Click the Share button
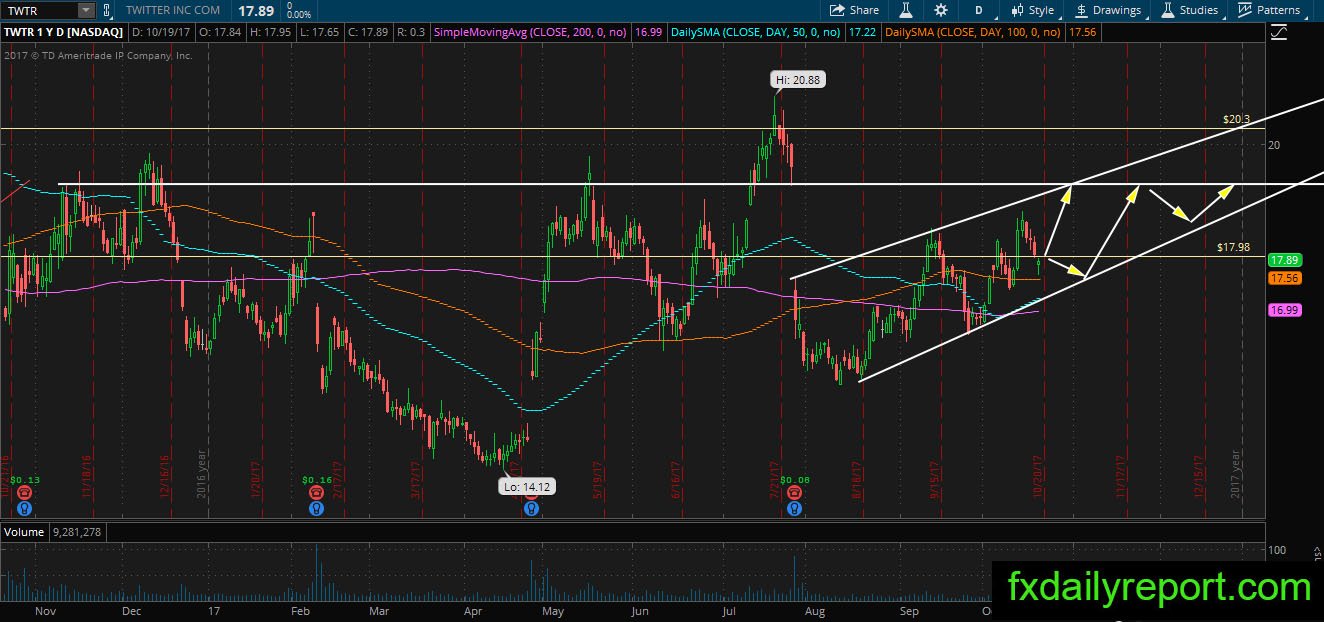Viewport: 1324px width, 622px height. (x=855, y=10)
